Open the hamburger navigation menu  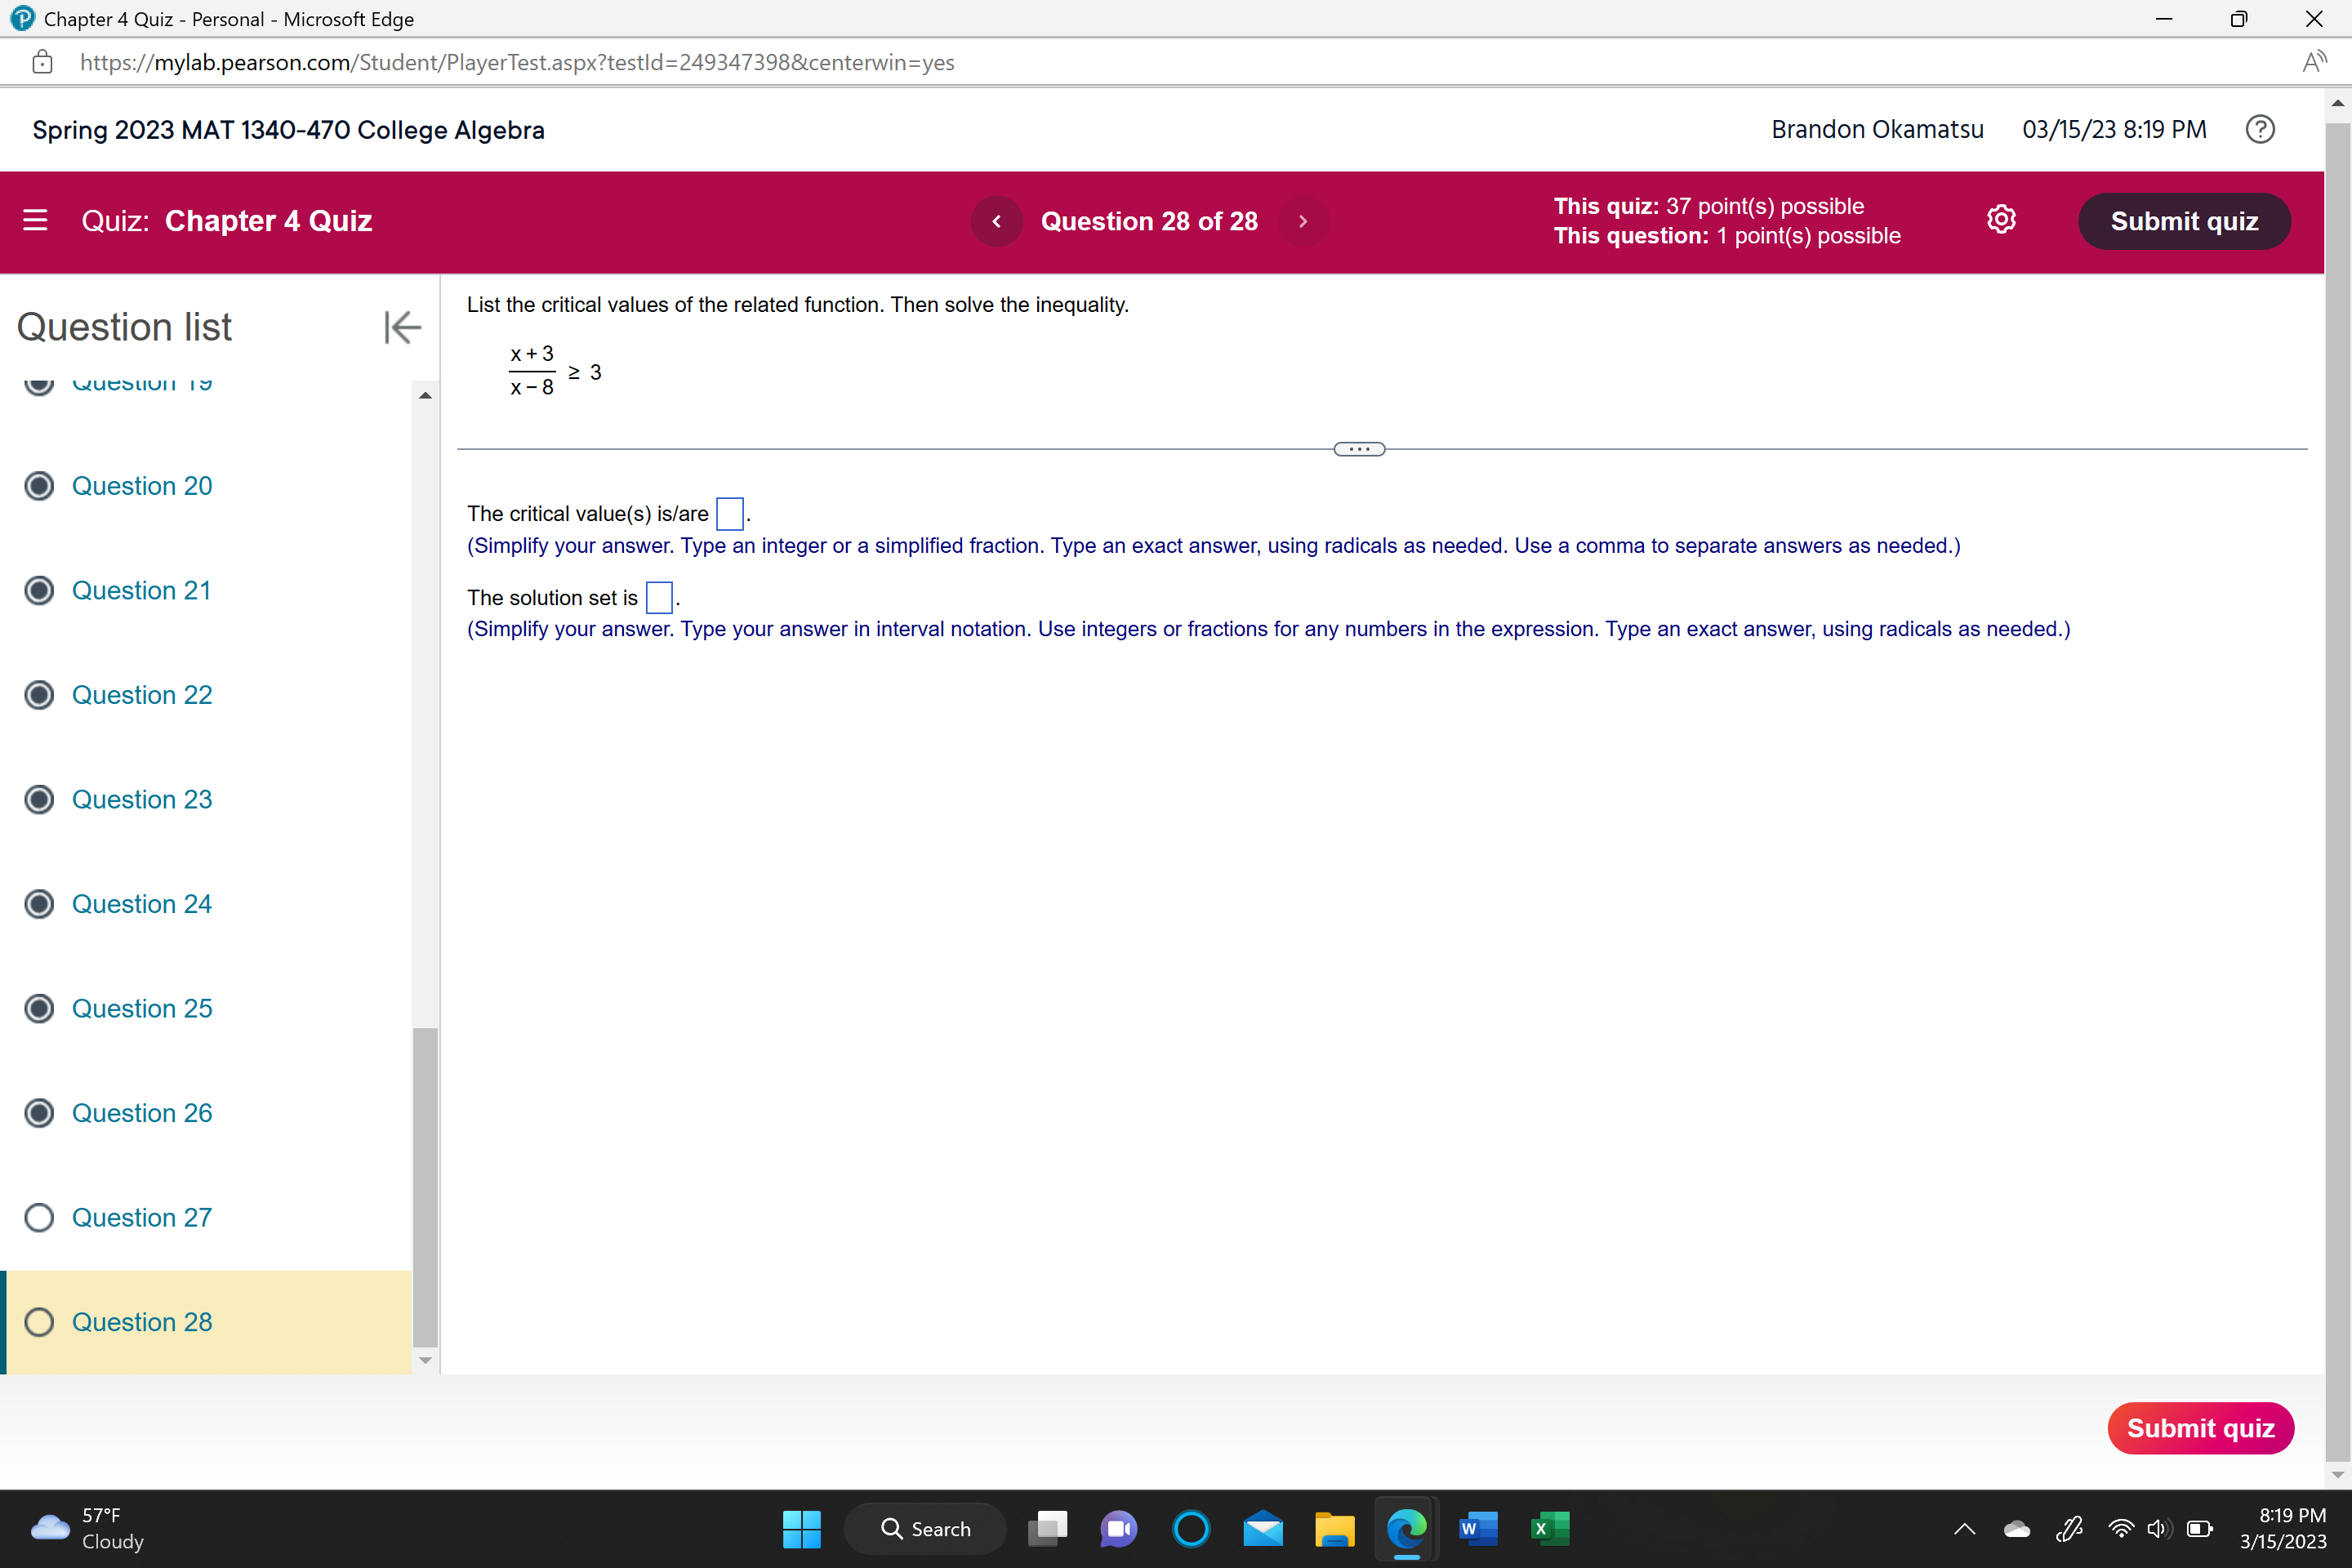[34, 220]
